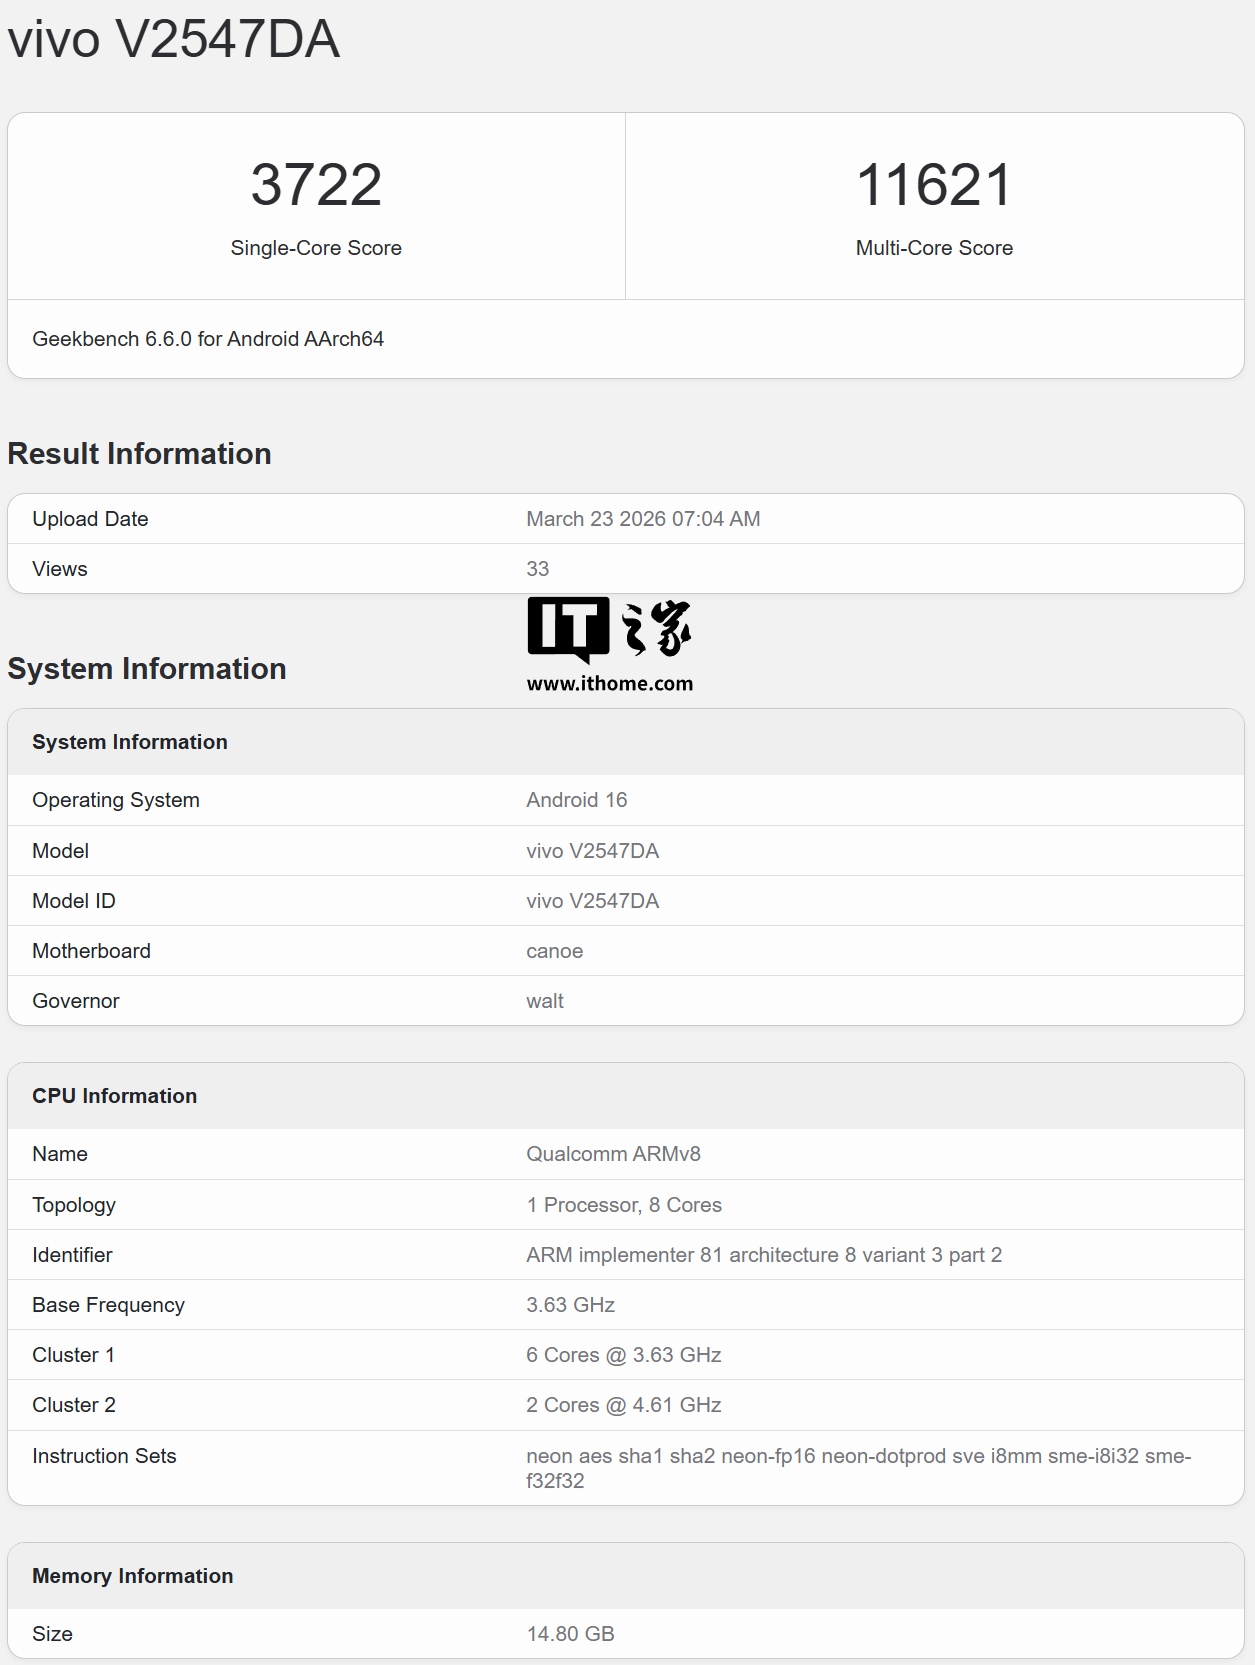Click the Views count value 33
Image resolution: width=1255 pixels, height=1665 pixels.
[538, 569]
